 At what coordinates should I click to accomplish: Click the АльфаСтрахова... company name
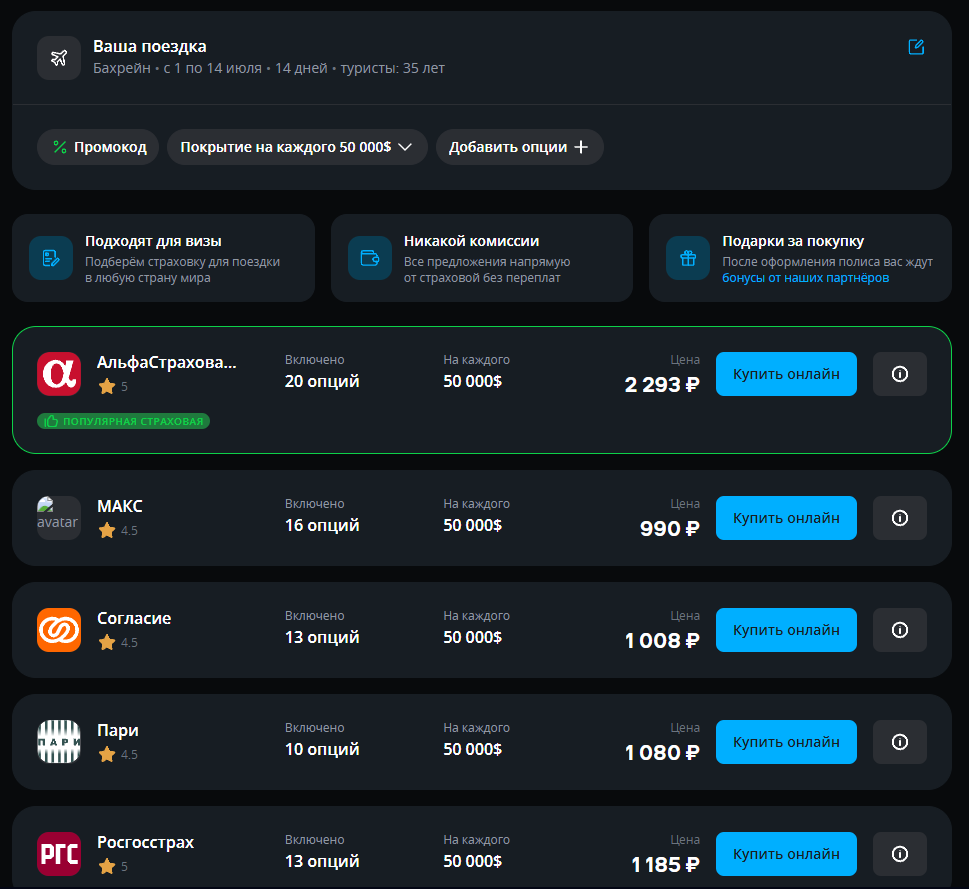[167, 363]
